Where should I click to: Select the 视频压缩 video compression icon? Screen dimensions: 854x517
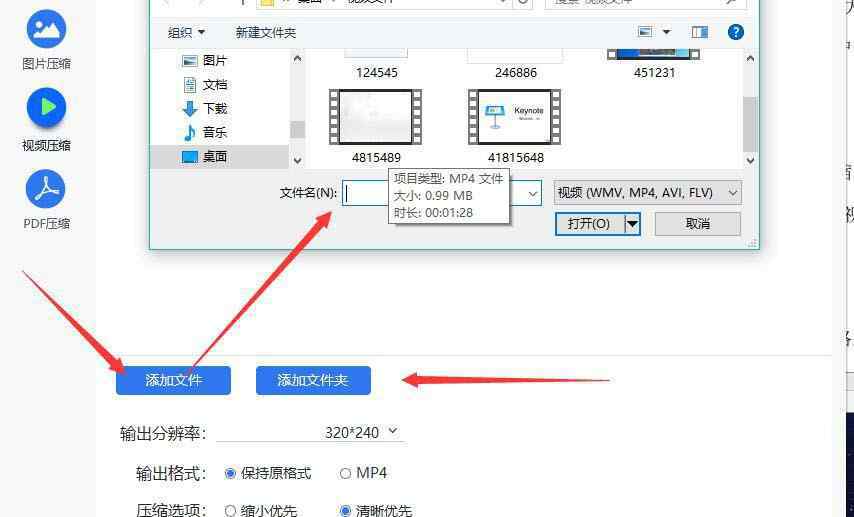point(46,108)
